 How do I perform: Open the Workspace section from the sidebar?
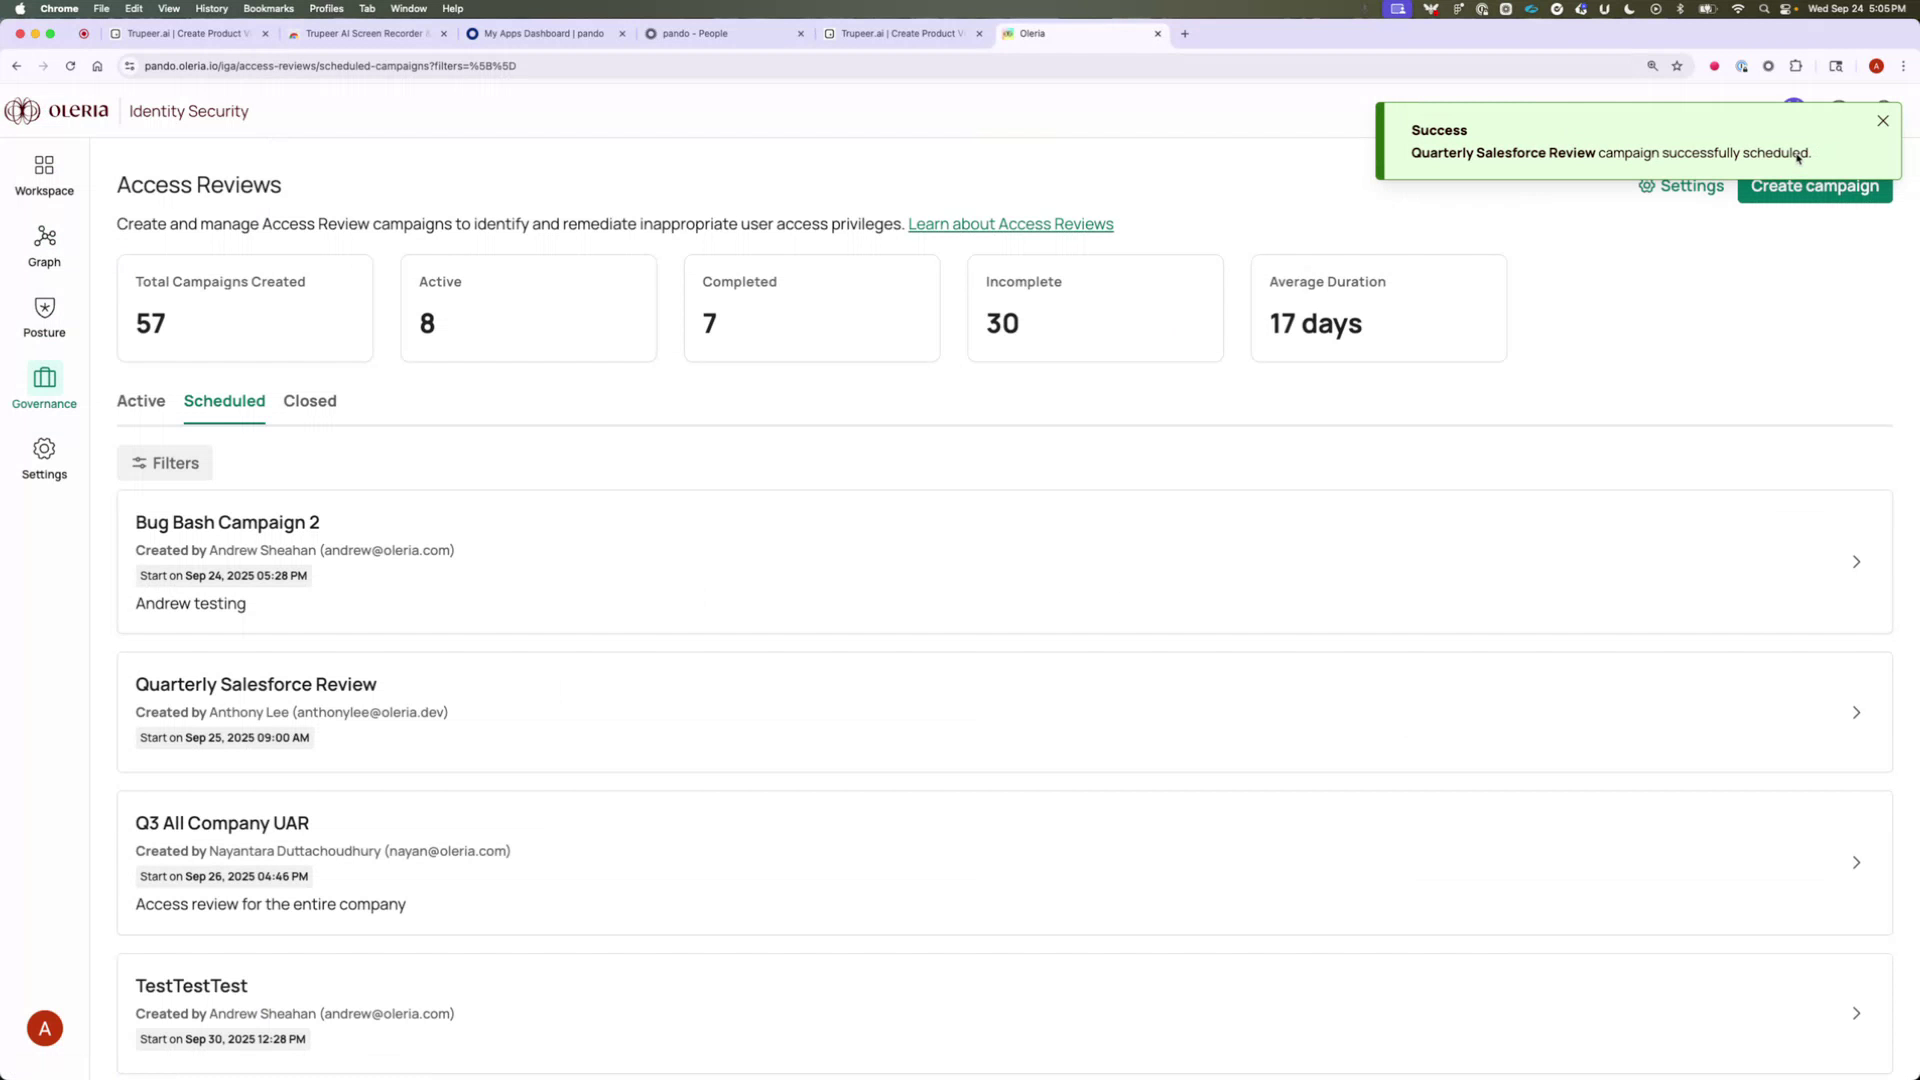pyautogui.click(x=43, y=174)
